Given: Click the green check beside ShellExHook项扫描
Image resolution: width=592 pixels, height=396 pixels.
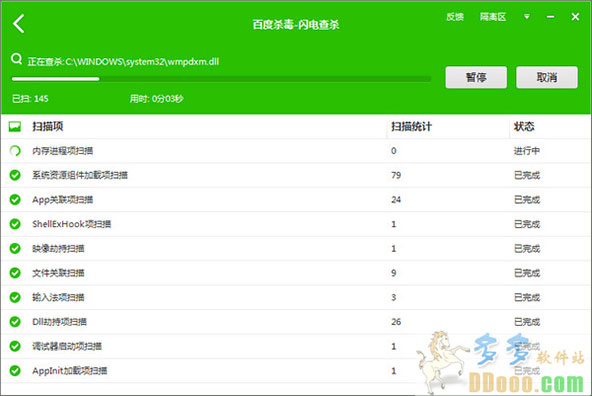Looking at the screenshot, I should click(15, 224).
